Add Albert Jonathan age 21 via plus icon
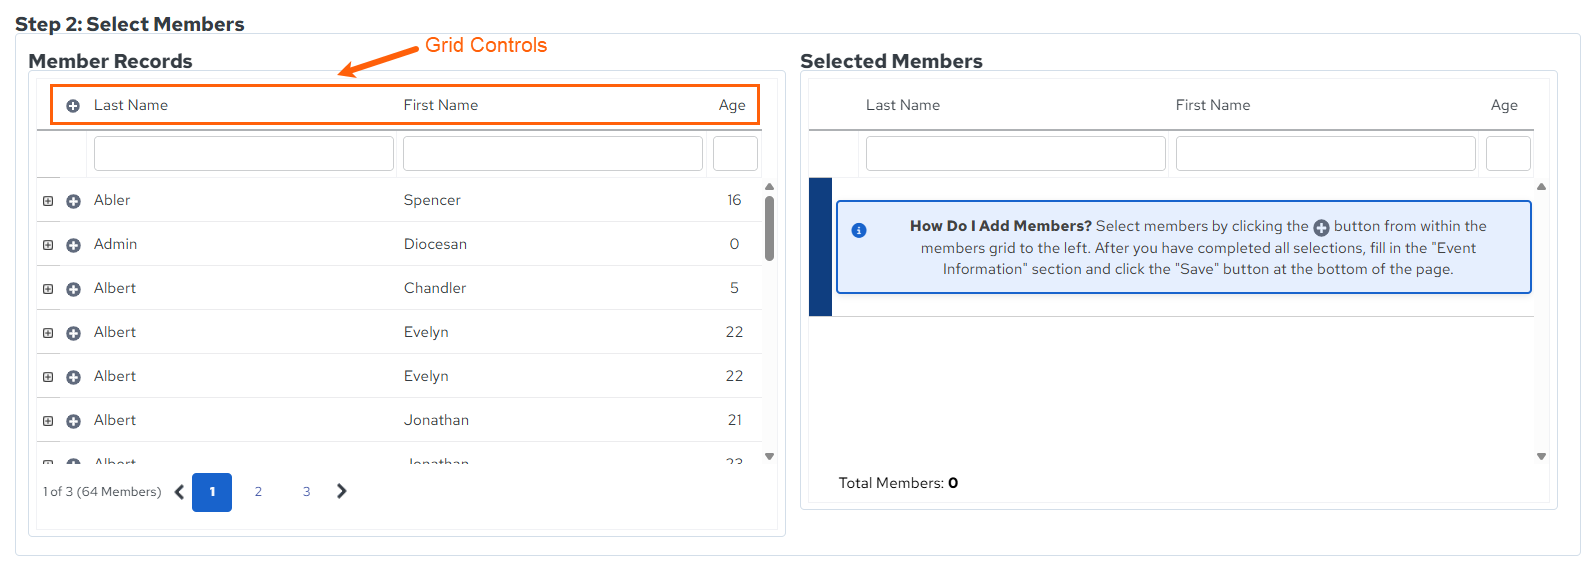This screenshot has width=1595, height=572. click(73, 421)
